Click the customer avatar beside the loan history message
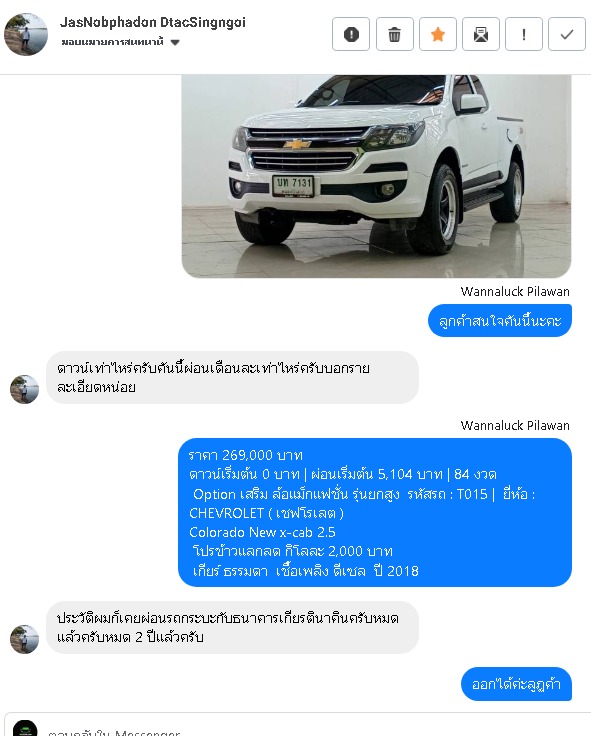 [24, 639]
